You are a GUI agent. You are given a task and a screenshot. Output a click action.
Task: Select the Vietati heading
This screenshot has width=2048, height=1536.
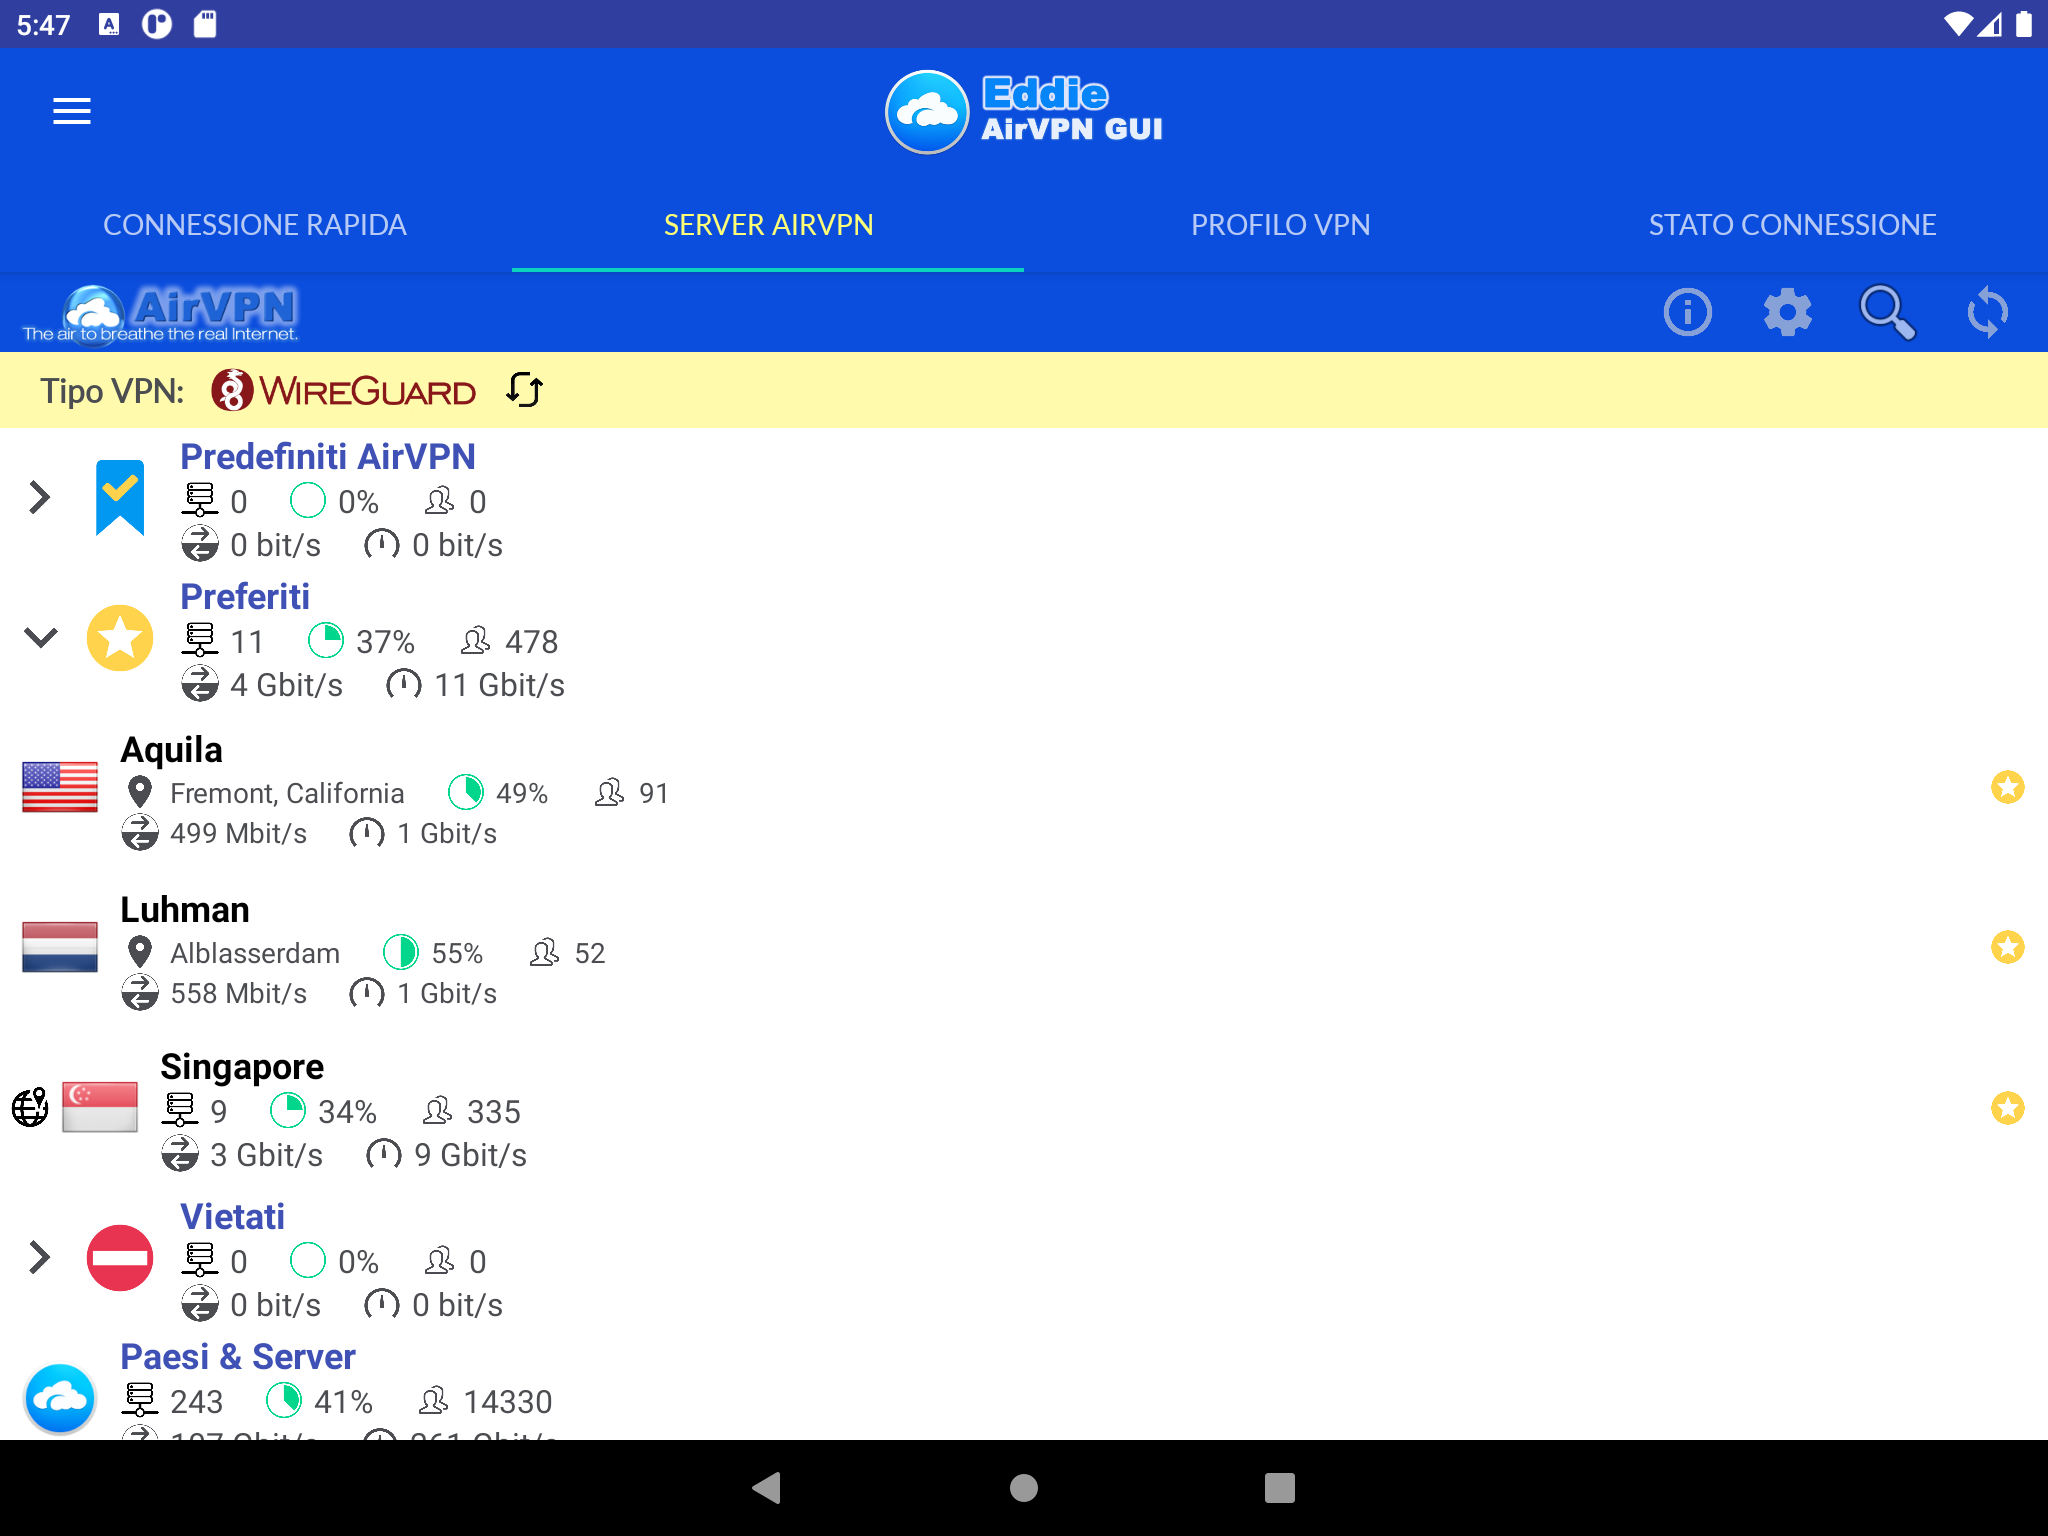233,1217
